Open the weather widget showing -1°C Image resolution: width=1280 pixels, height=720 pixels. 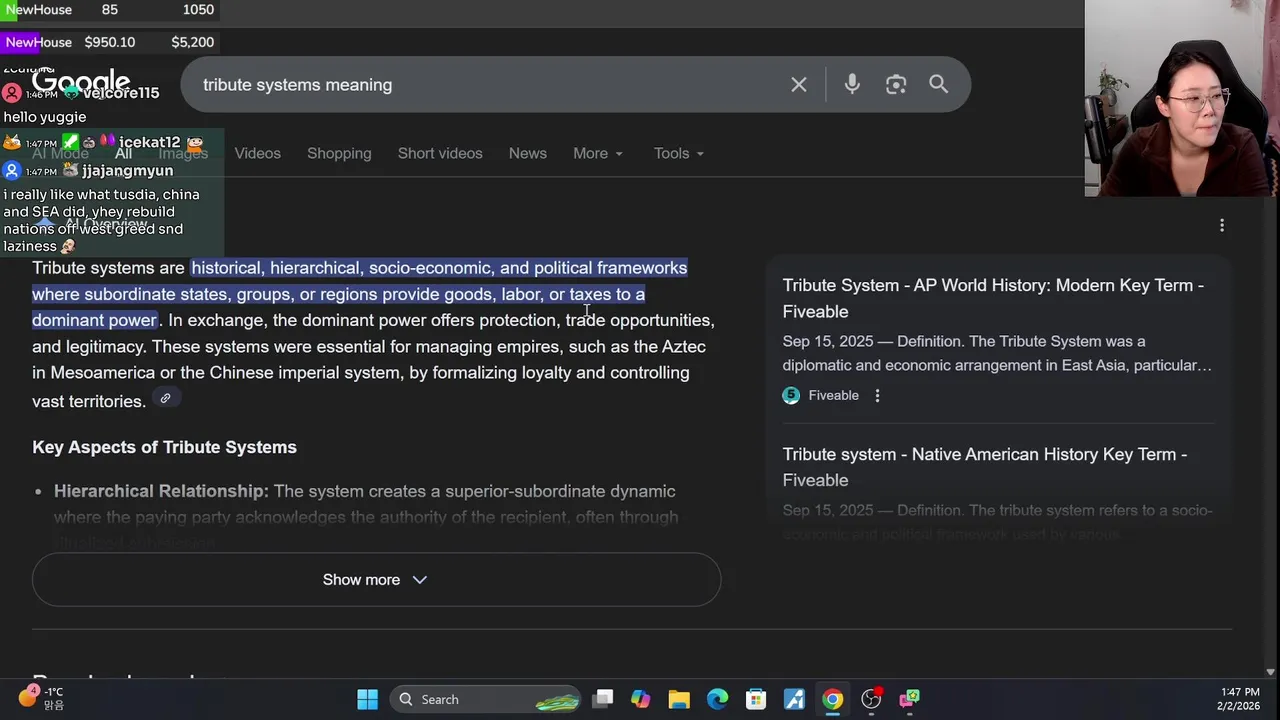(x=40, y=697)
